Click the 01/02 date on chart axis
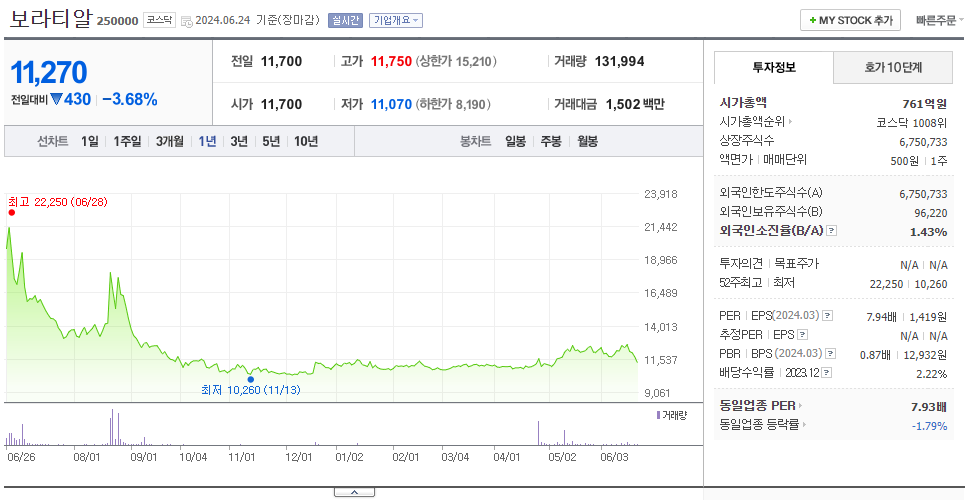968x500 pixels. pyautogui.click(x=349, y=457)
